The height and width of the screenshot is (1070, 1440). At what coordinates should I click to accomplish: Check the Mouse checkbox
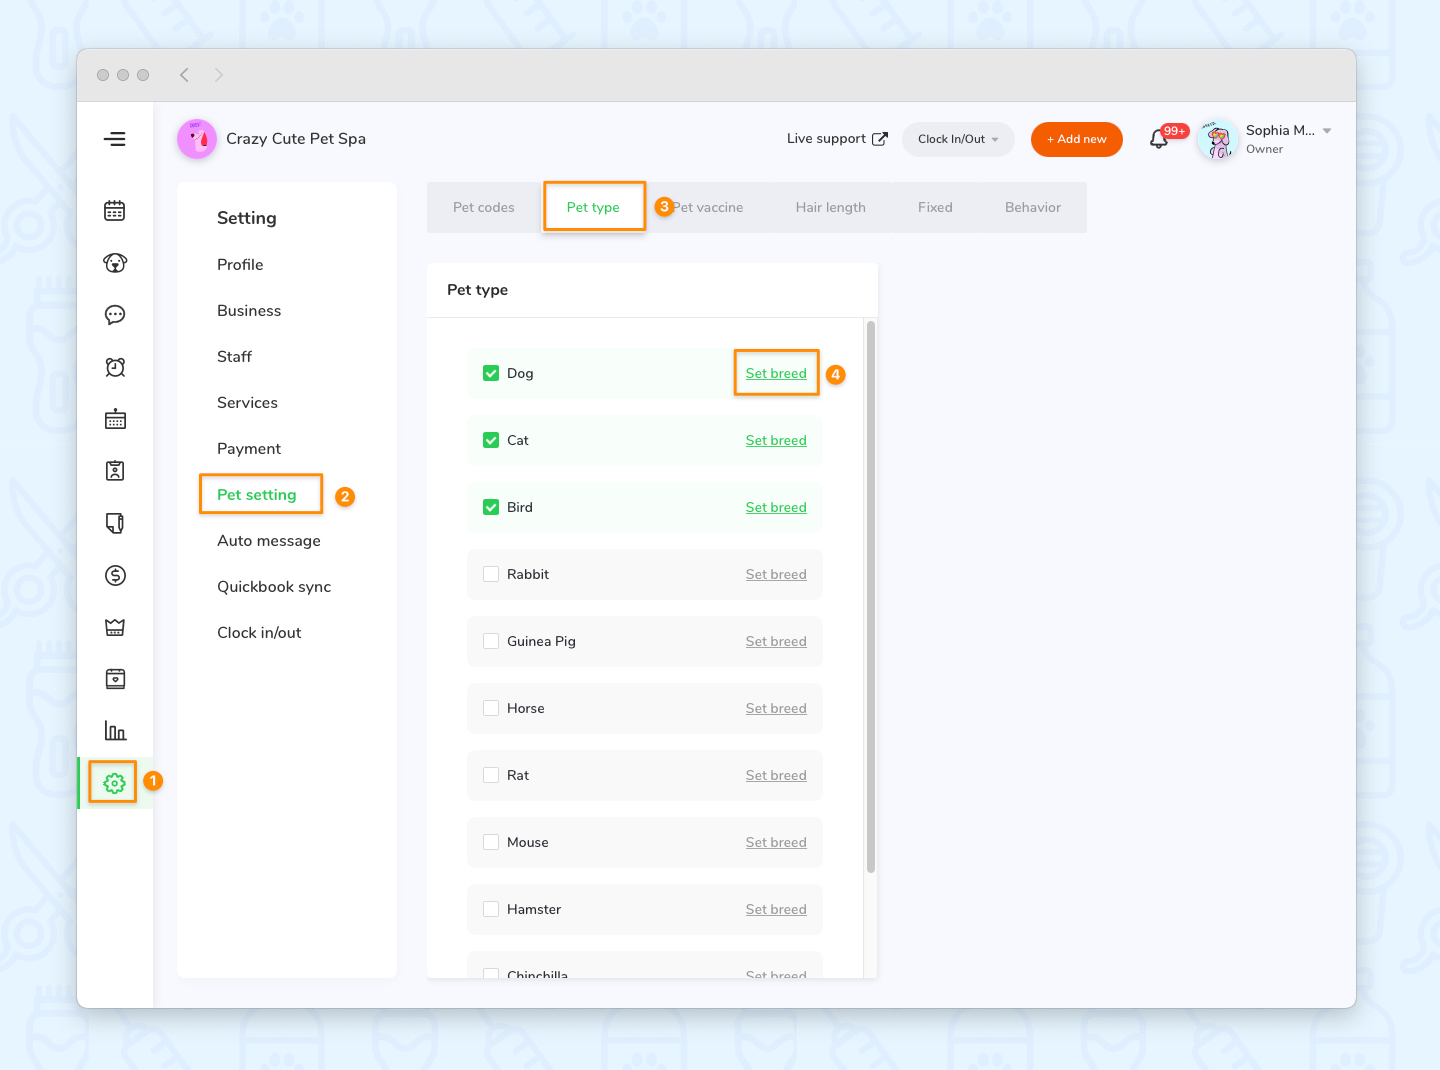click(491, 842)
